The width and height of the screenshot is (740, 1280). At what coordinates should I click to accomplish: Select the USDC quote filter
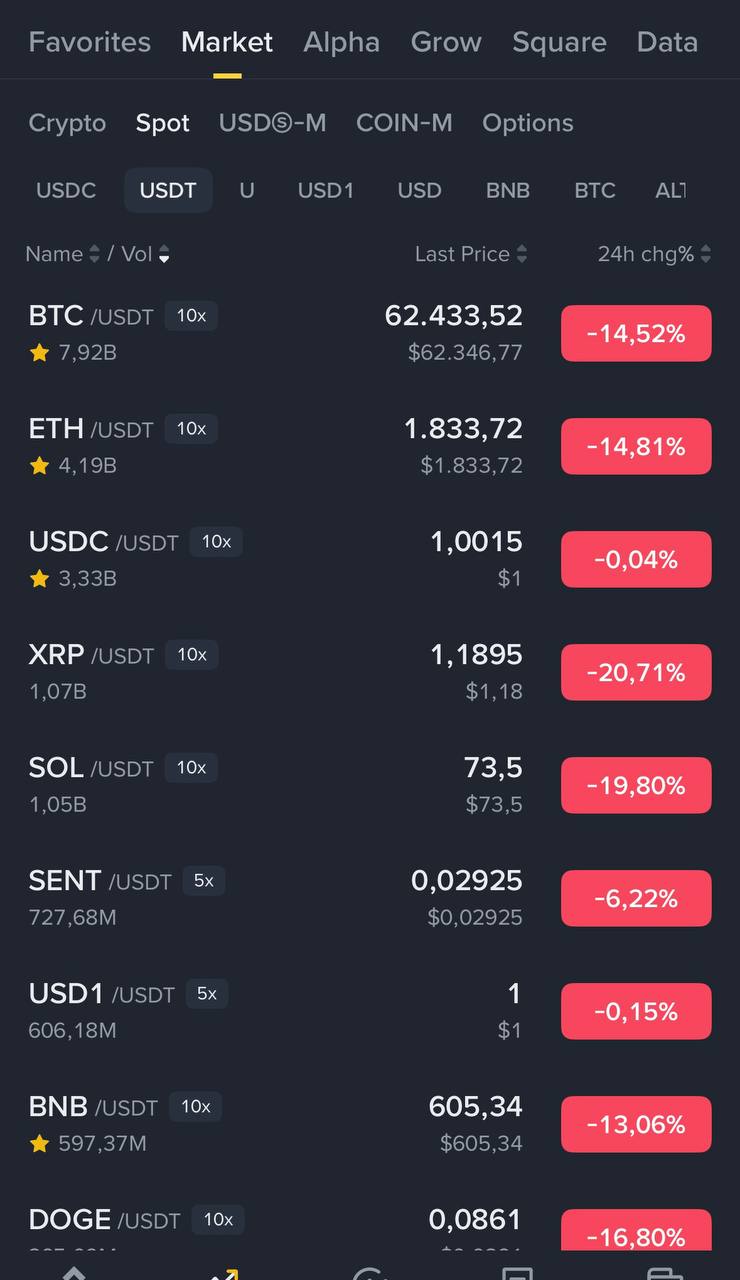click(x=66, y=190)
